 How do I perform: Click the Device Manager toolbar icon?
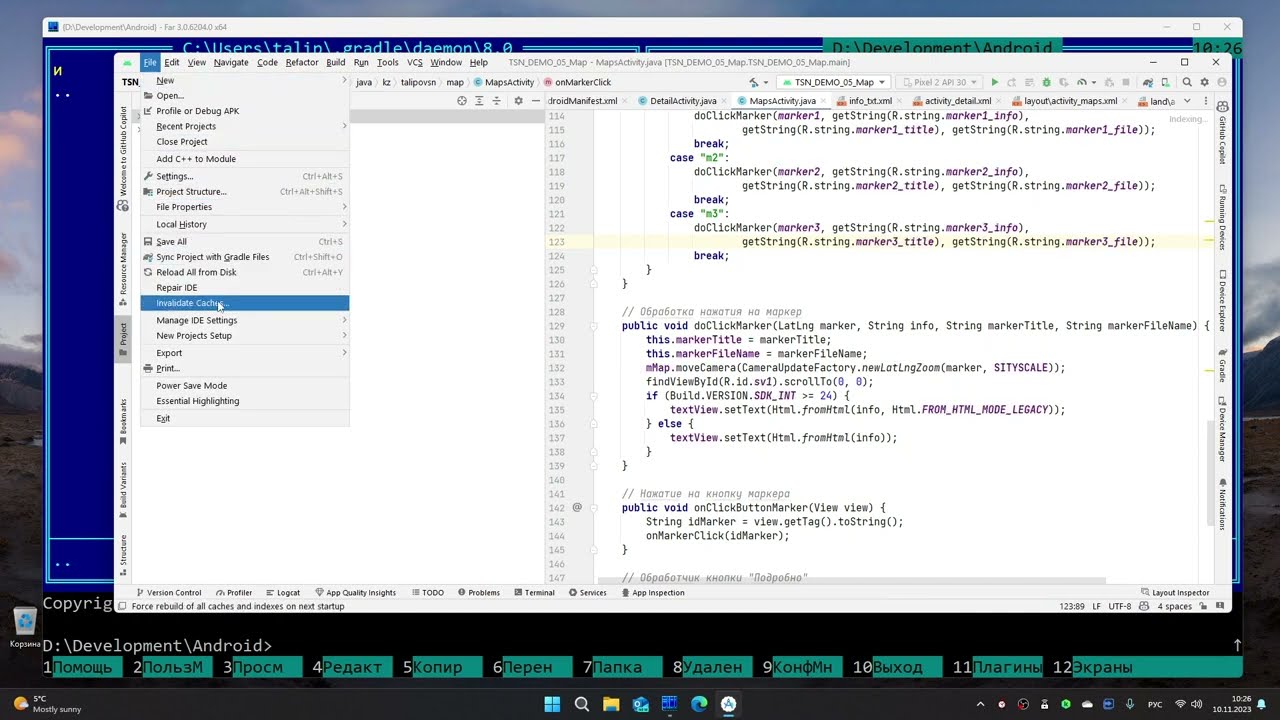coord(1166,82)
